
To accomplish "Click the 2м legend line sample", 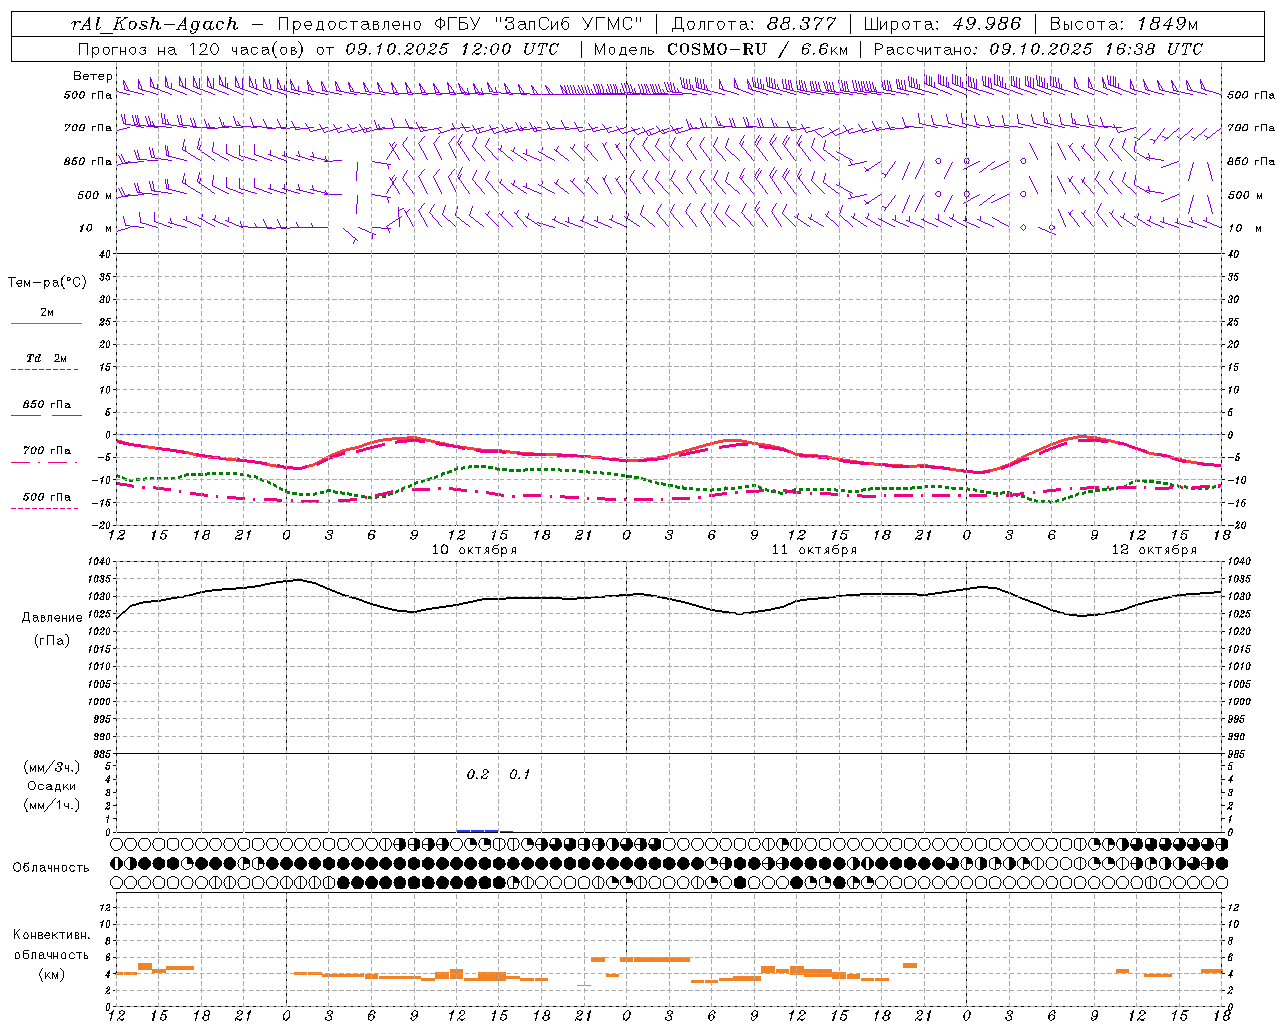I will (x=46, y=324).
